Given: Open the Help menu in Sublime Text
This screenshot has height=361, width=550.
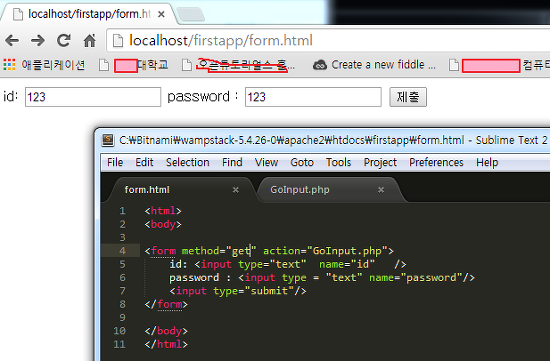Looking at the screenshot, I should 487,162.
